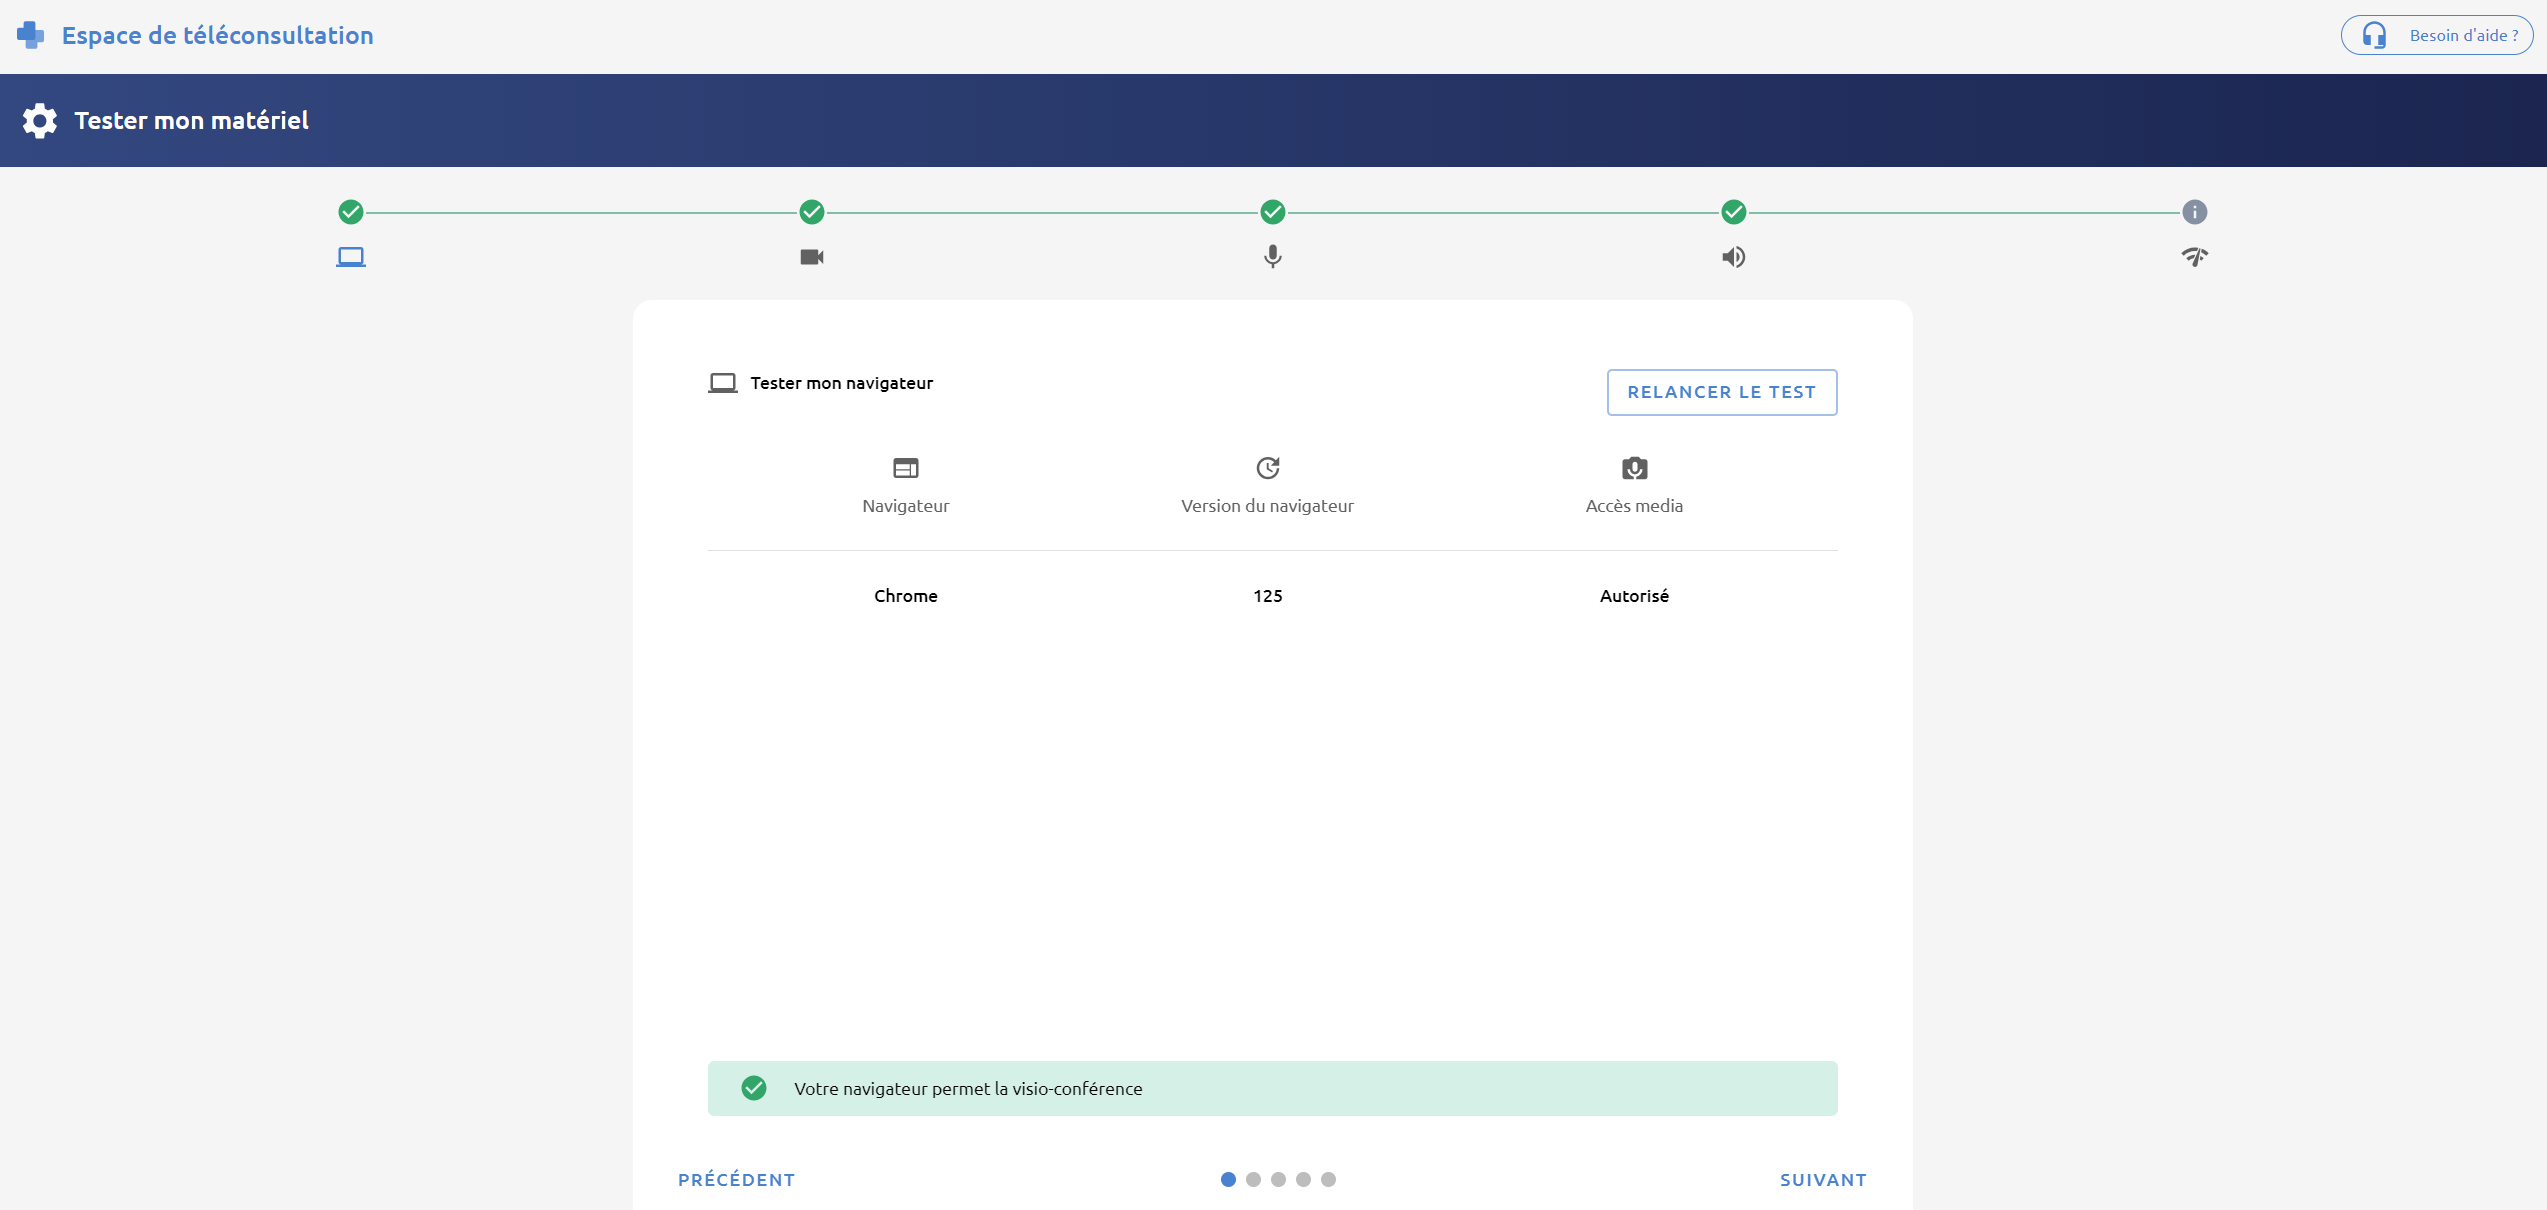
Task: Click the 'Votre navigateur permet la visio-conférence' message
Action: click(968, 1089)
